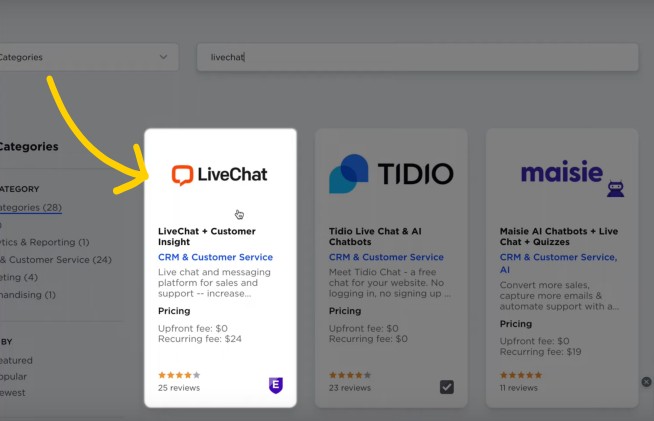
Task: Sort apps by Featured
Action: (16, 360)
